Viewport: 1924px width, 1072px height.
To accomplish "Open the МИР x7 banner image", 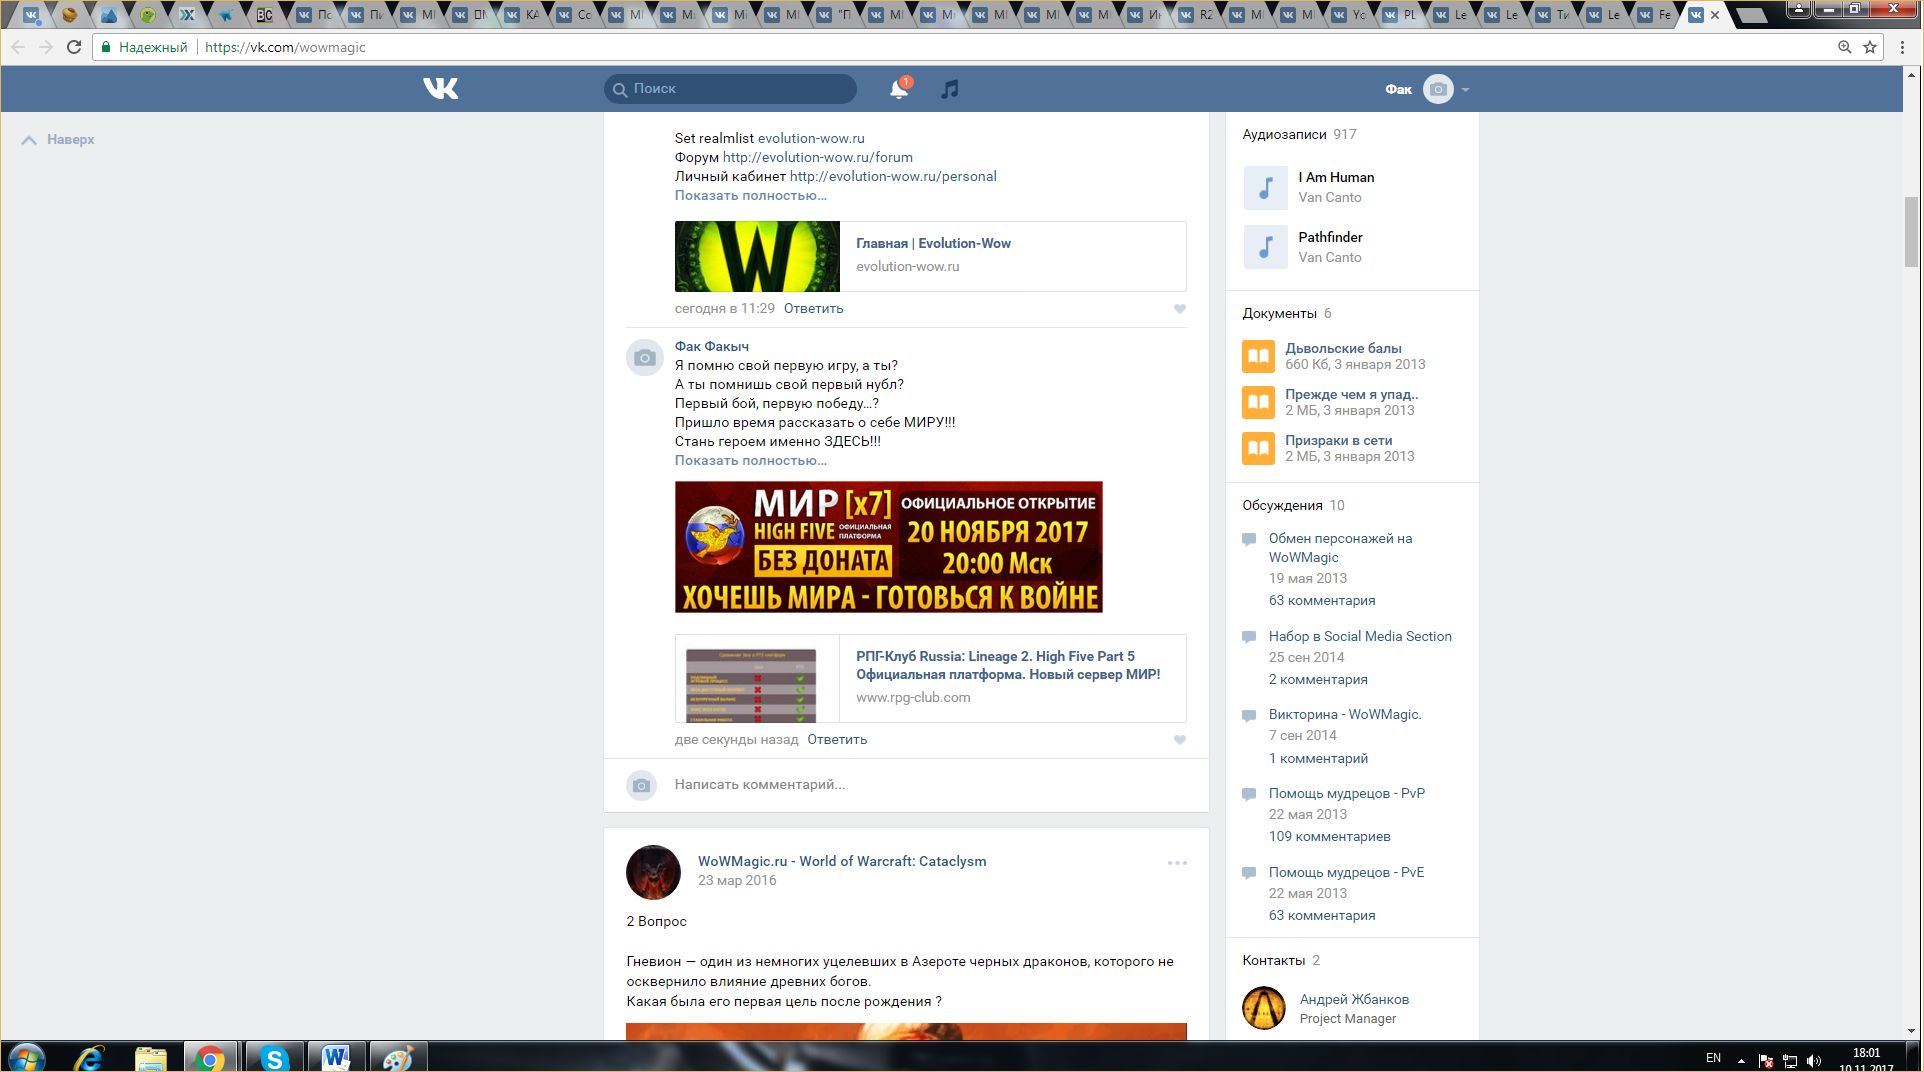I will (888, 547).
